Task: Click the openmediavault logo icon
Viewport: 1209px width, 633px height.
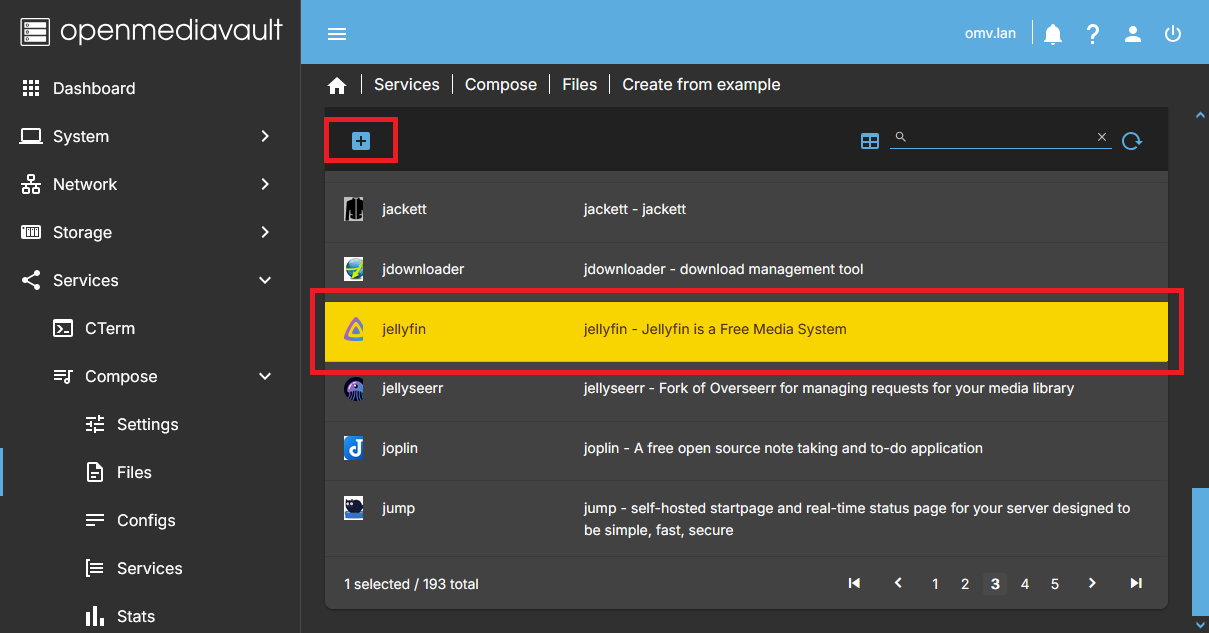Action: [x=33, y=31]
